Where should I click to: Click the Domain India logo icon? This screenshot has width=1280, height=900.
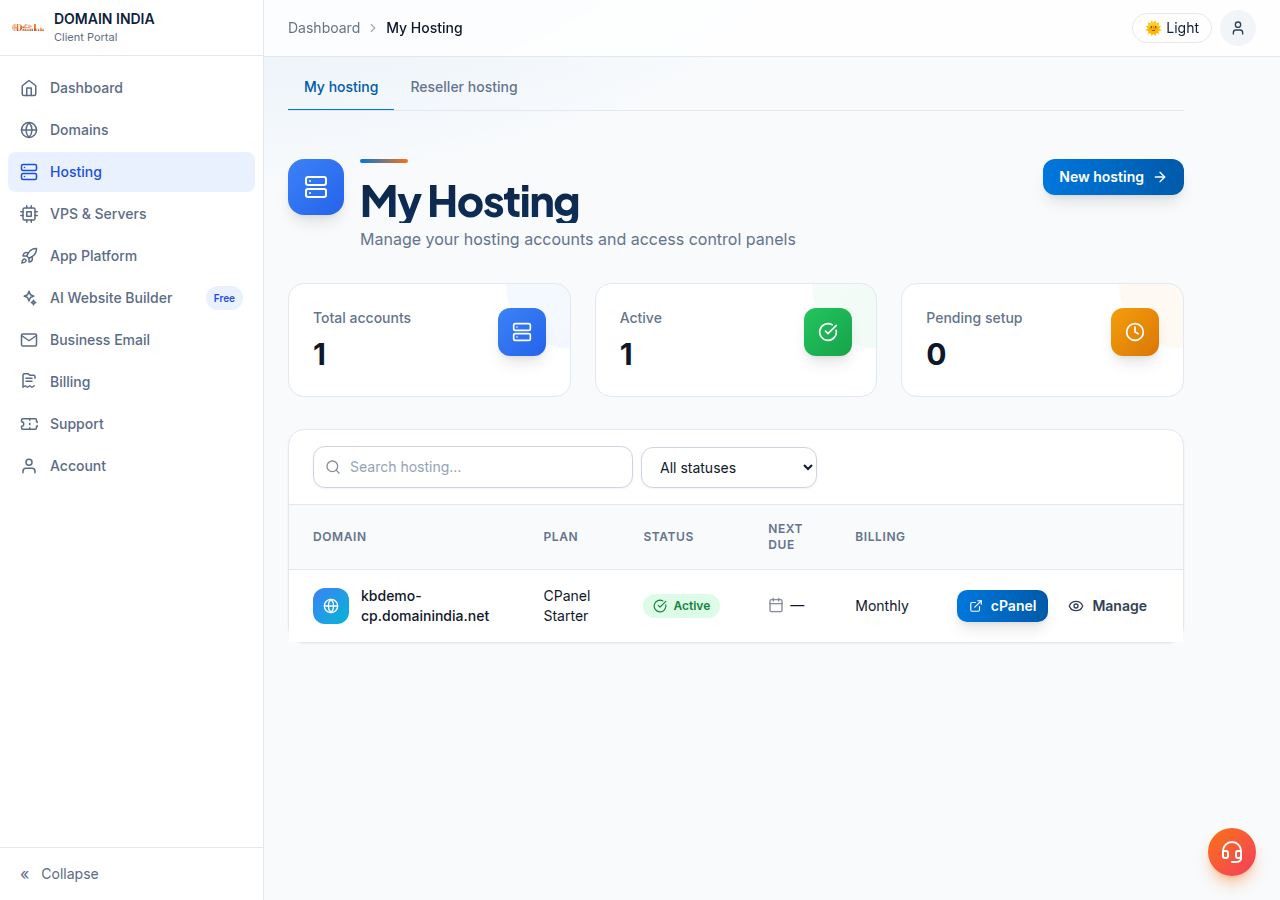[28, 27]
